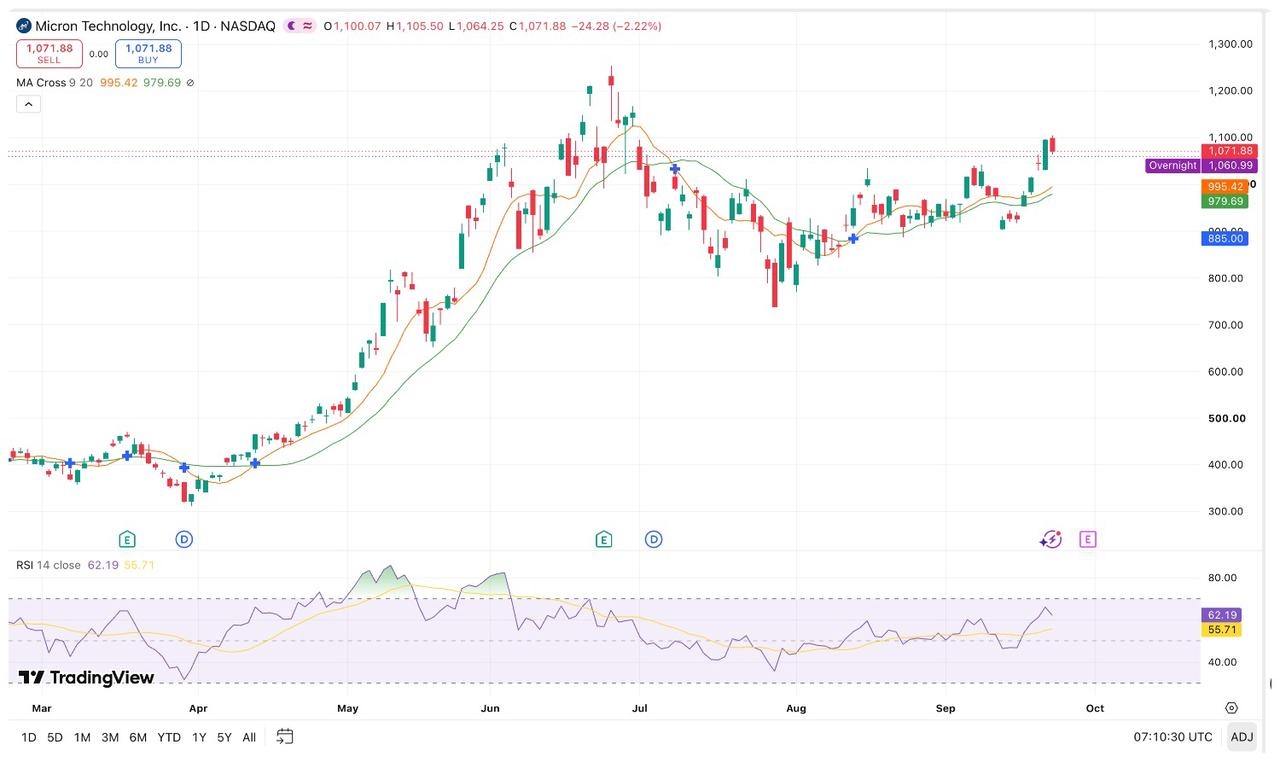Image resolution: width=1280 pixels, height=762 pixels.
Task: Open the first green earnings E marker near March
Action: coord(127,539)
